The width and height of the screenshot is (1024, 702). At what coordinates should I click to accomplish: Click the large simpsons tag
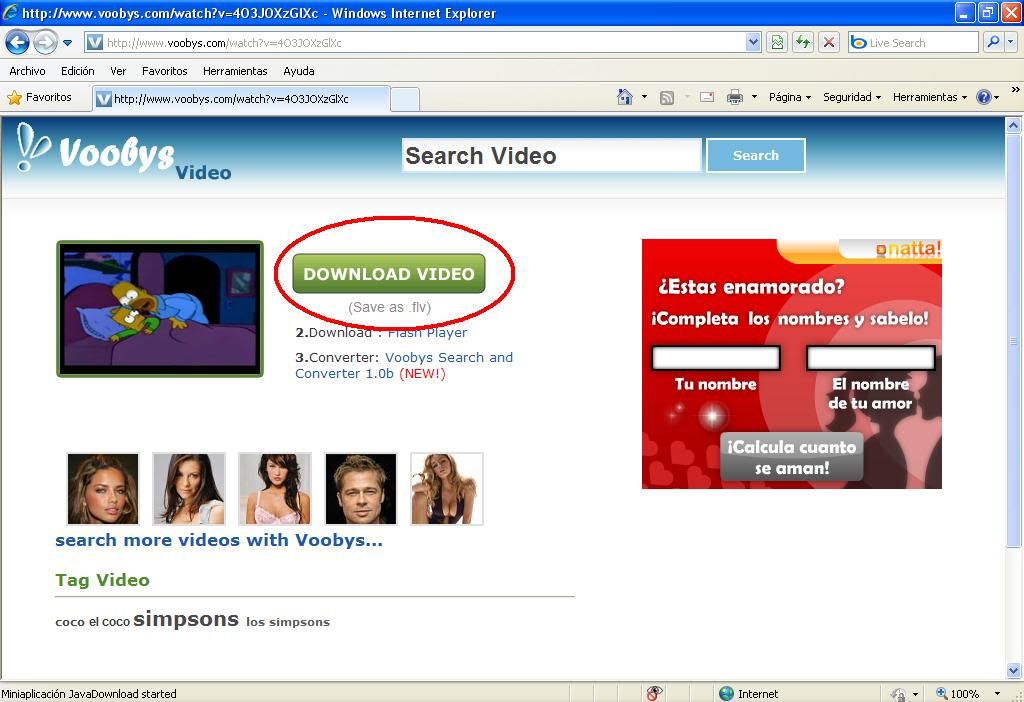(x=186, y=619)
